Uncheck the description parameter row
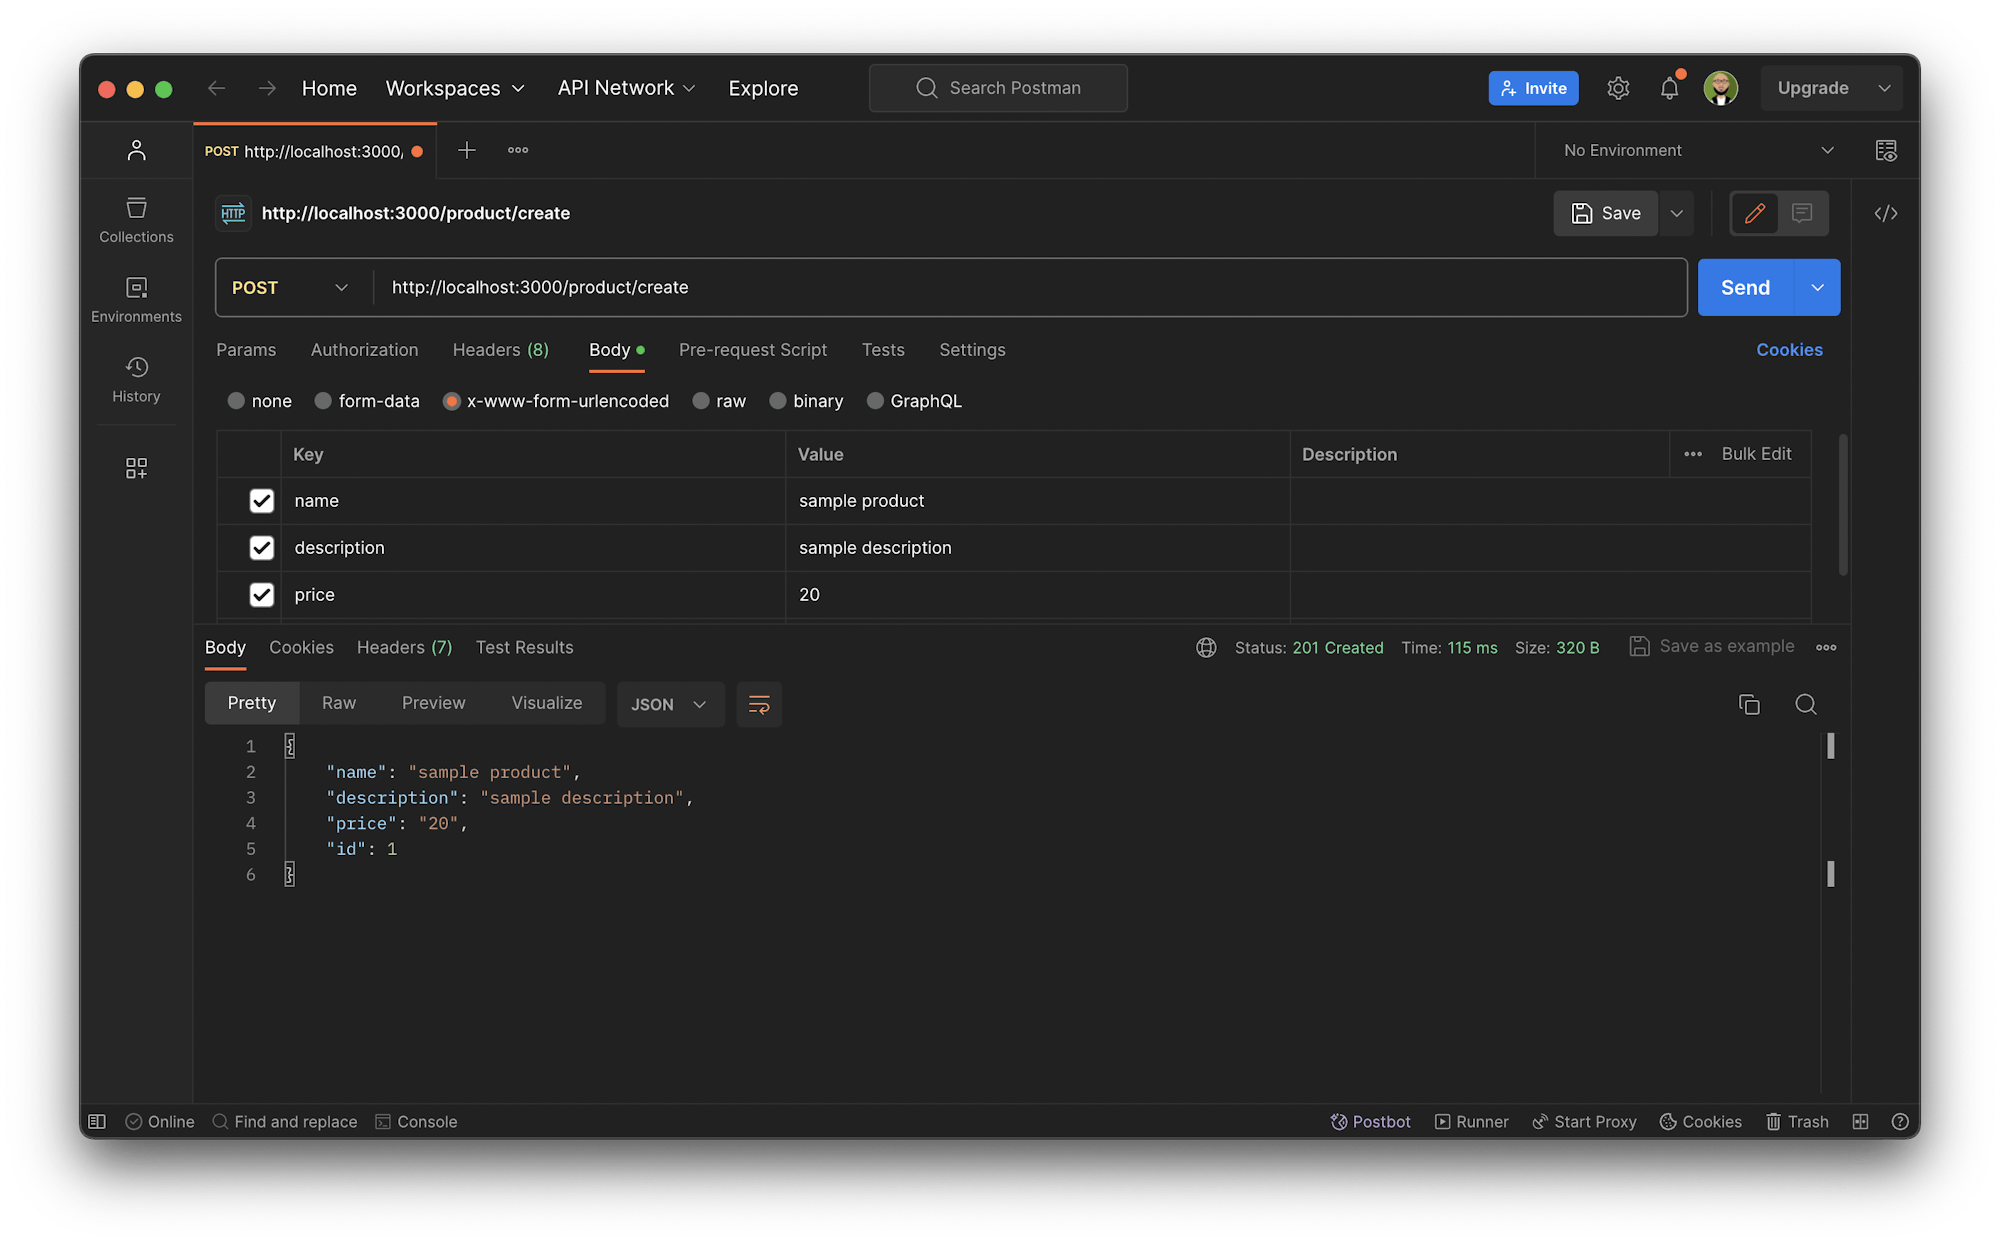This screenshot has height=1244, width=2000. (x=261, y=547)
